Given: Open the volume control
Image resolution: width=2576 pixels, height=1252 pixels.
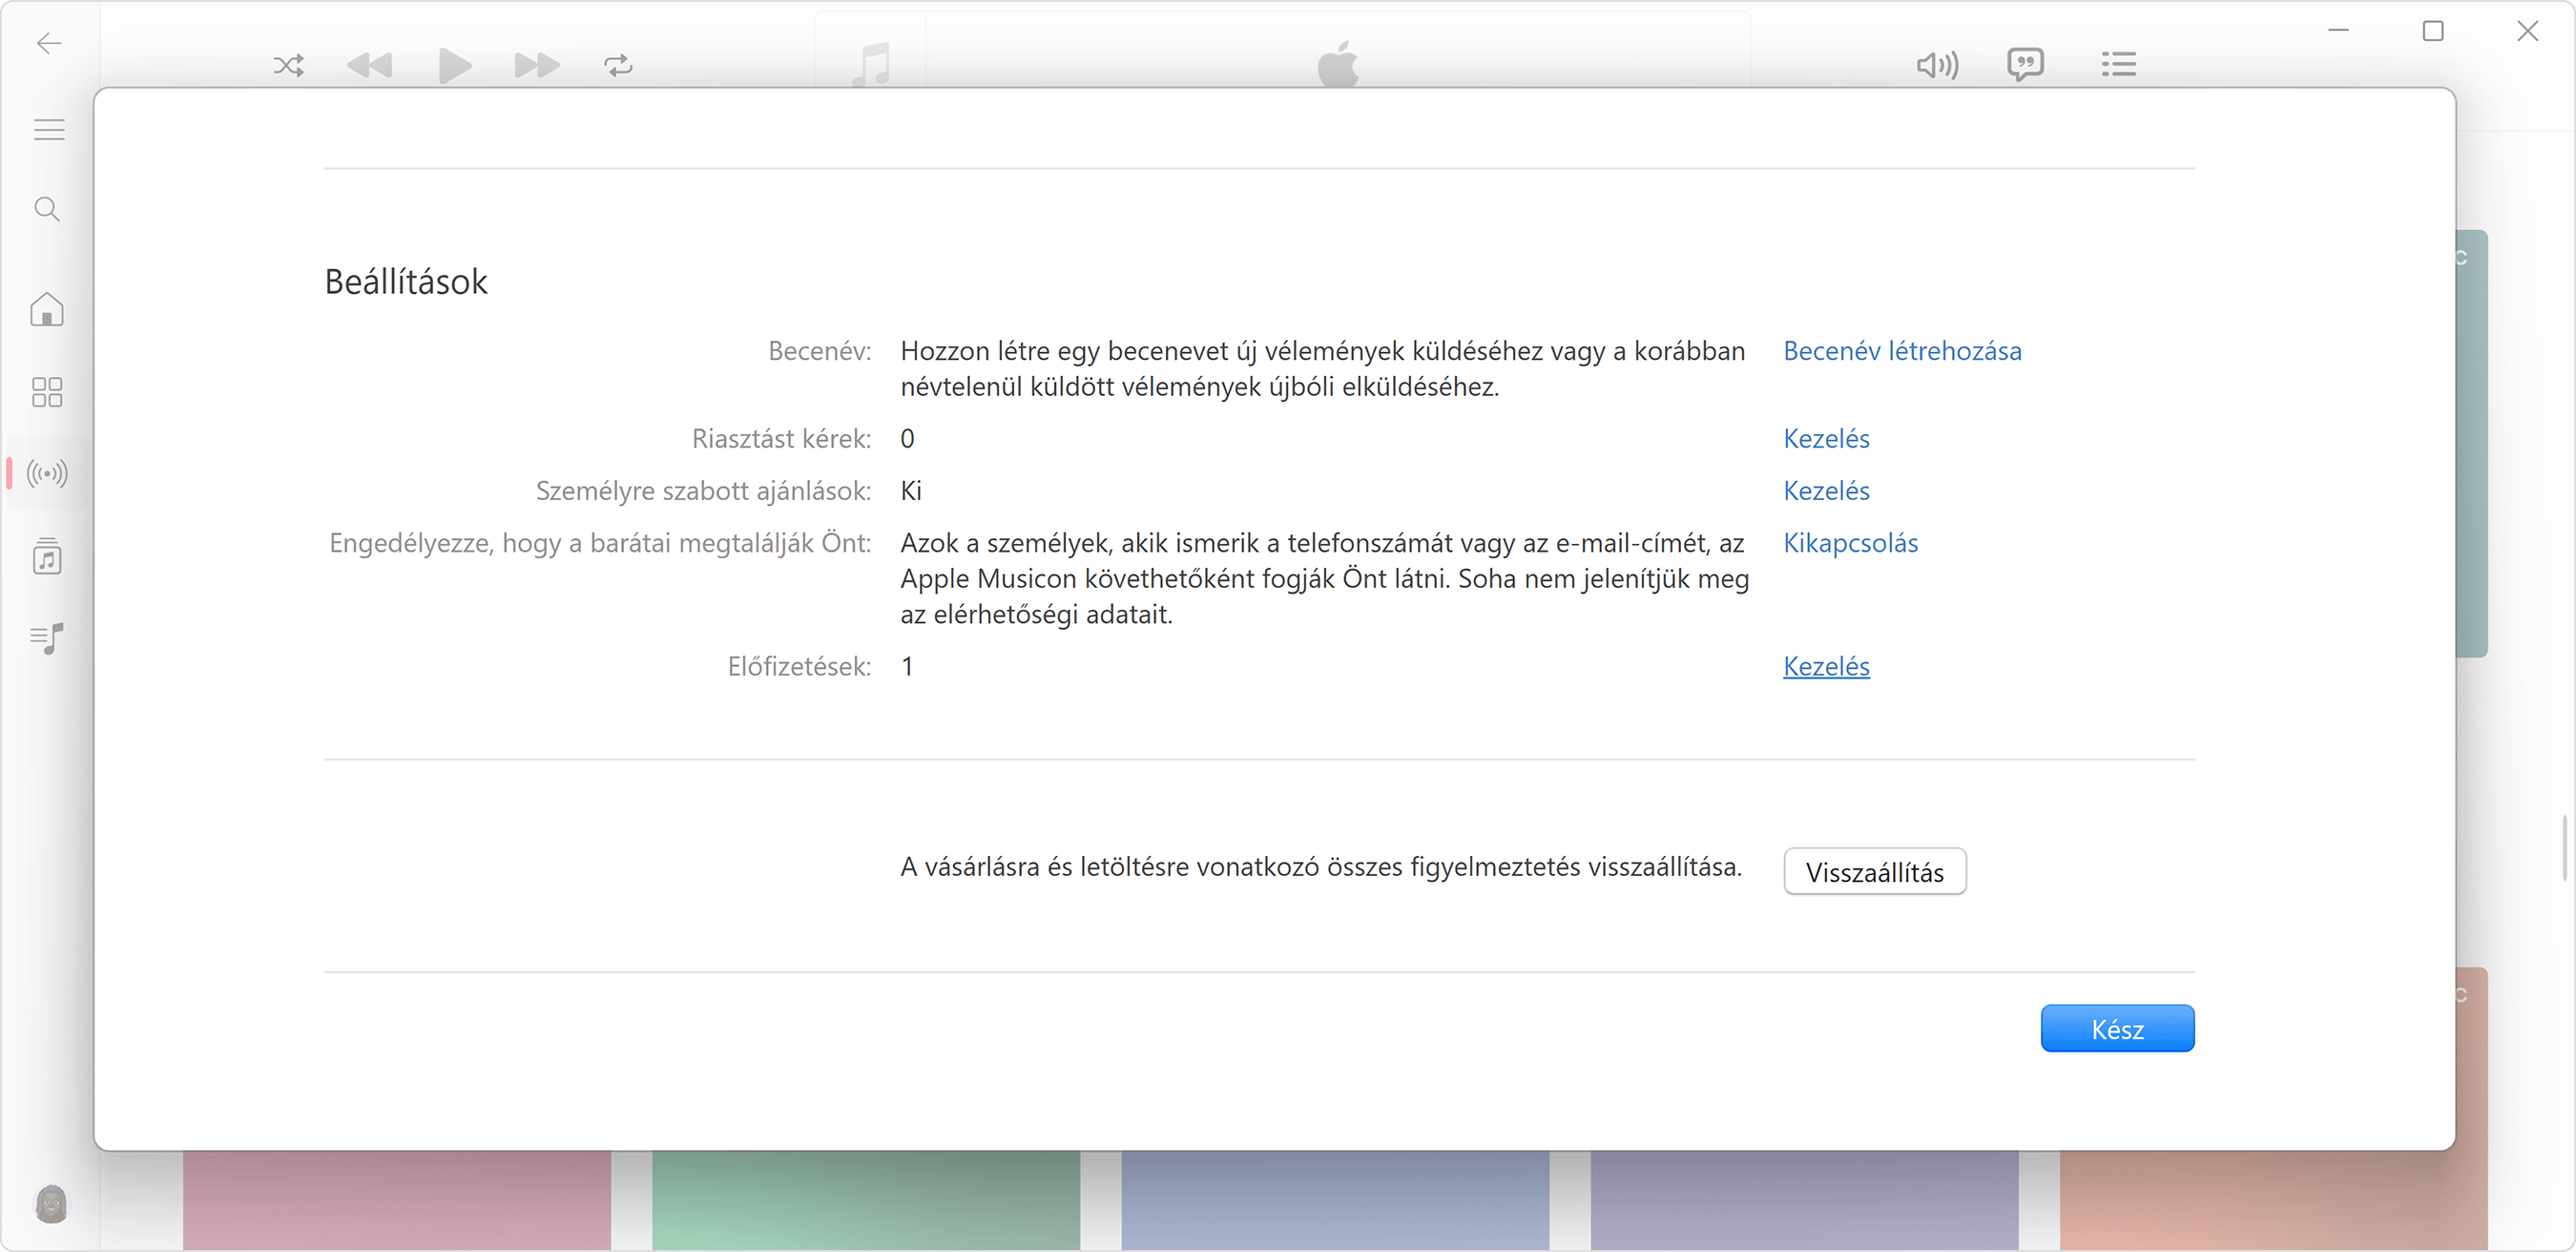Looking at the screenshot, I should pyautogui.click(x=1937, y=64).
